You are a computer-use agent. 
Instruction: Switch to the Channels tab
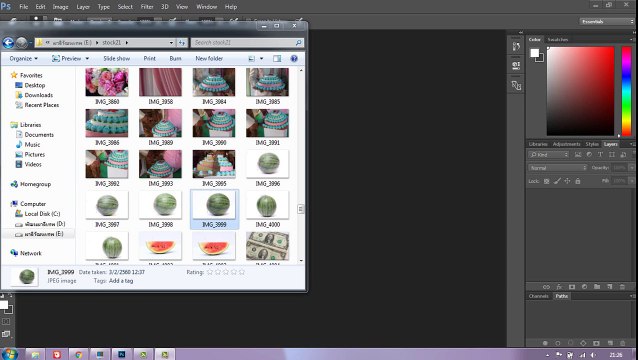click(538, 296)
